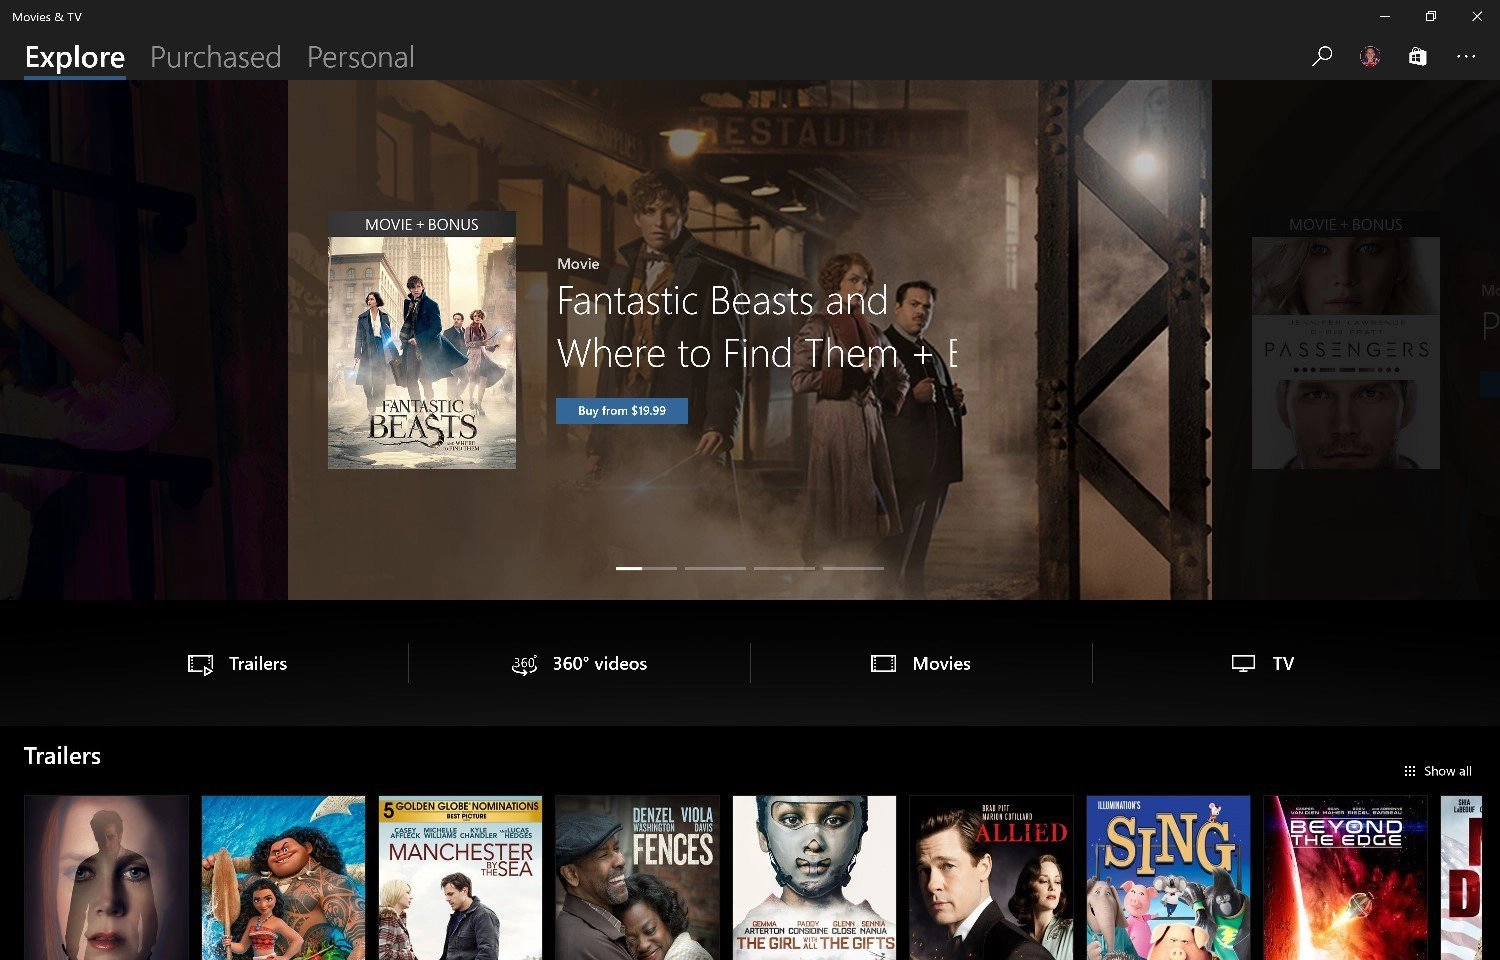Screen dimensions: 1500x960
Task: Open the Fences trailer thumbnail
Action: tap(637, 878)
